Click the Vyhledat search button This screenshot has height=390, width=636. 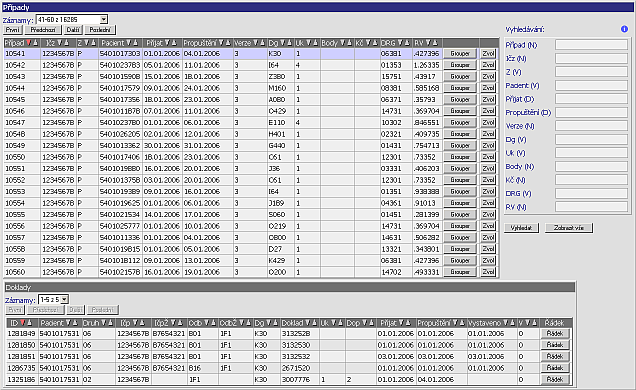click(521, 228)
